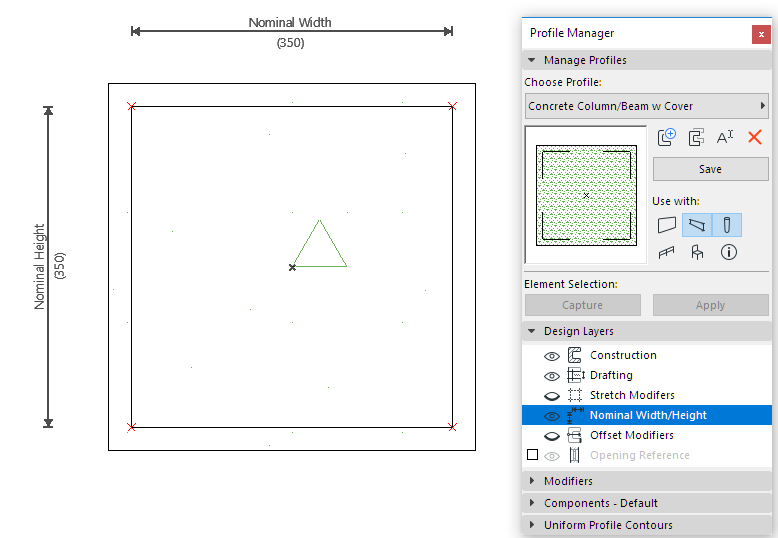Close the Profile Manager panel
The height and width of the screenshot is (538, 778).
click(761, 34)
